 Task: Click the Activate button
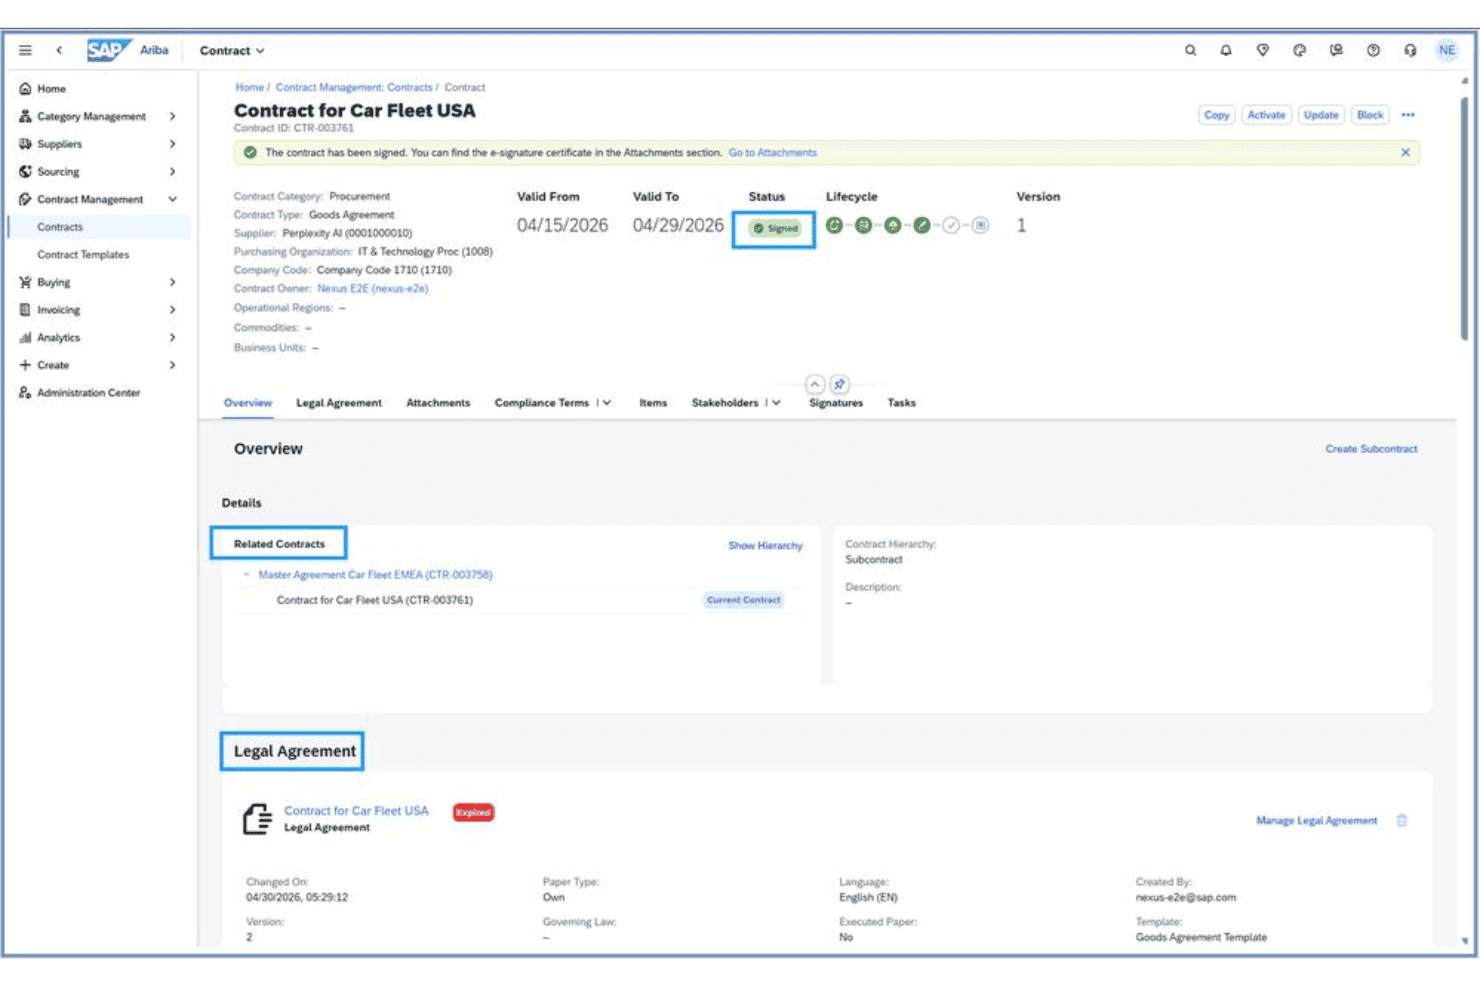[1266, 115]
